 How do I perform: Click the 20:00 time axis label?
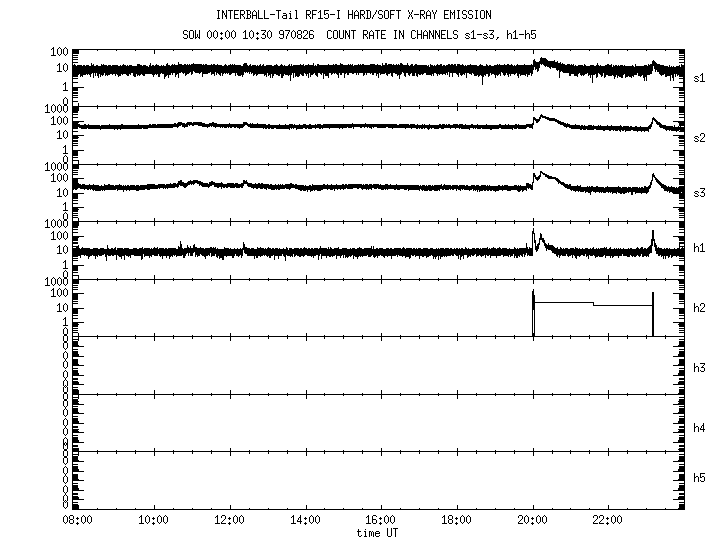tap(533, 520)
